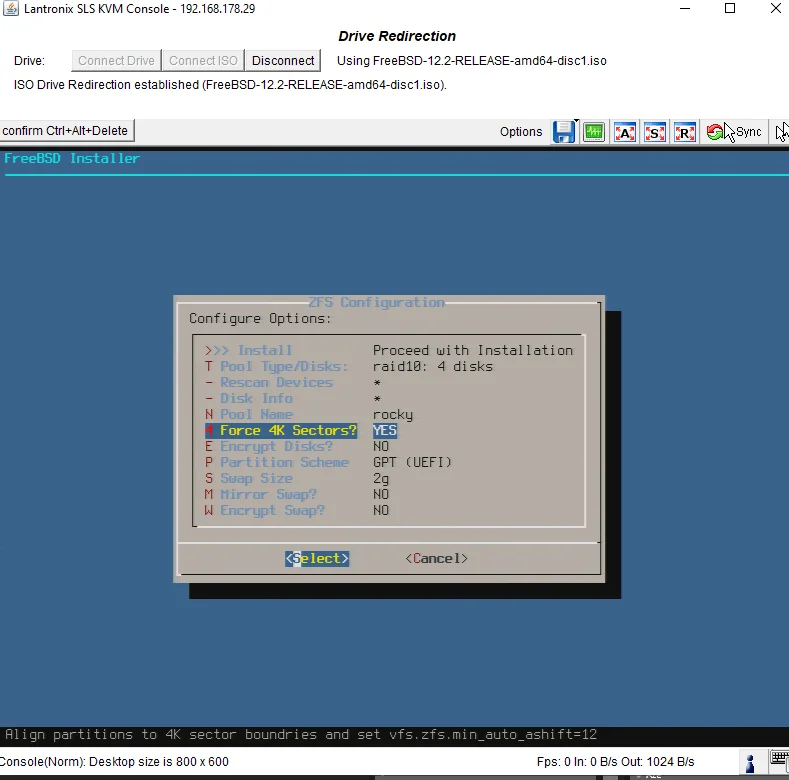Click the 'A' scaling toolbar icon
Screen dimensions: 789x780
625,132
